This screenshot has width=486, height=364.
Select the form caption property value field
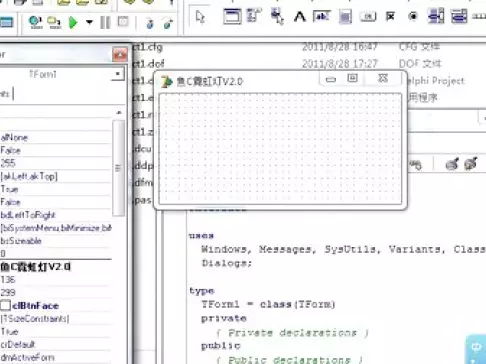[x=55, y=267]
